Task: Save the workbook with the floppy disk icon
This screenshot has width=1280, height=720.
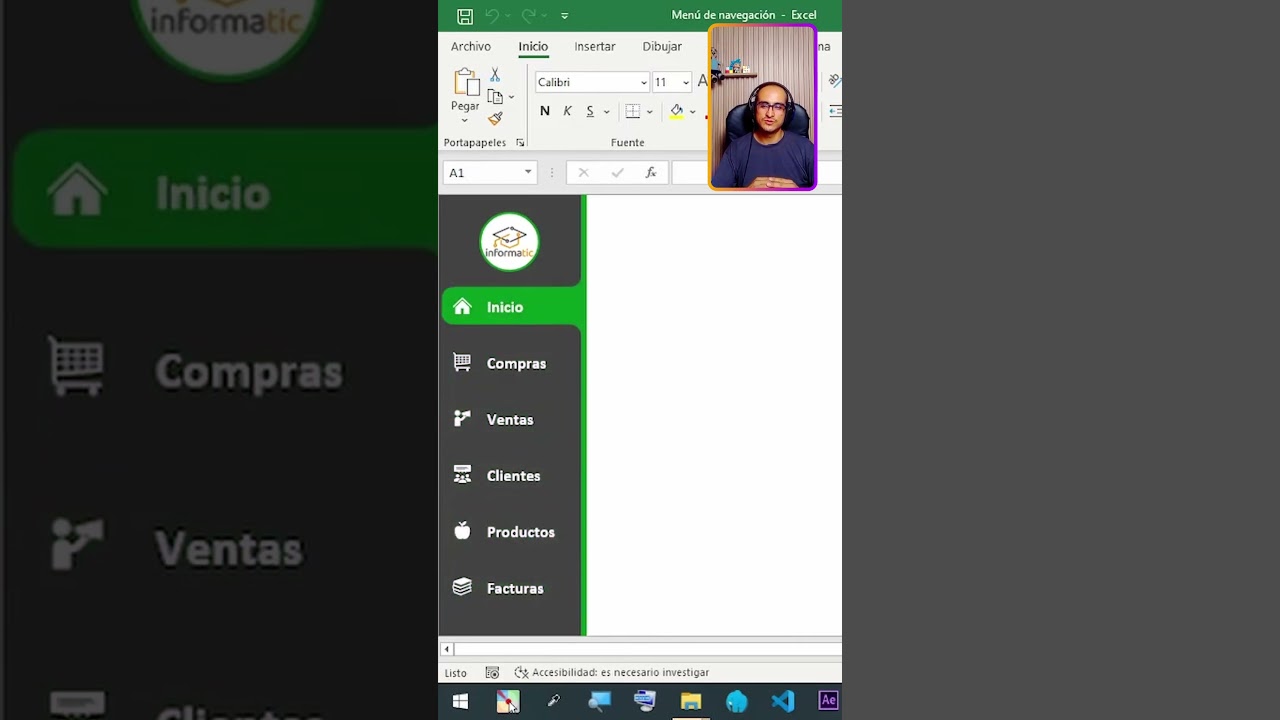Action: coord(465,16)
